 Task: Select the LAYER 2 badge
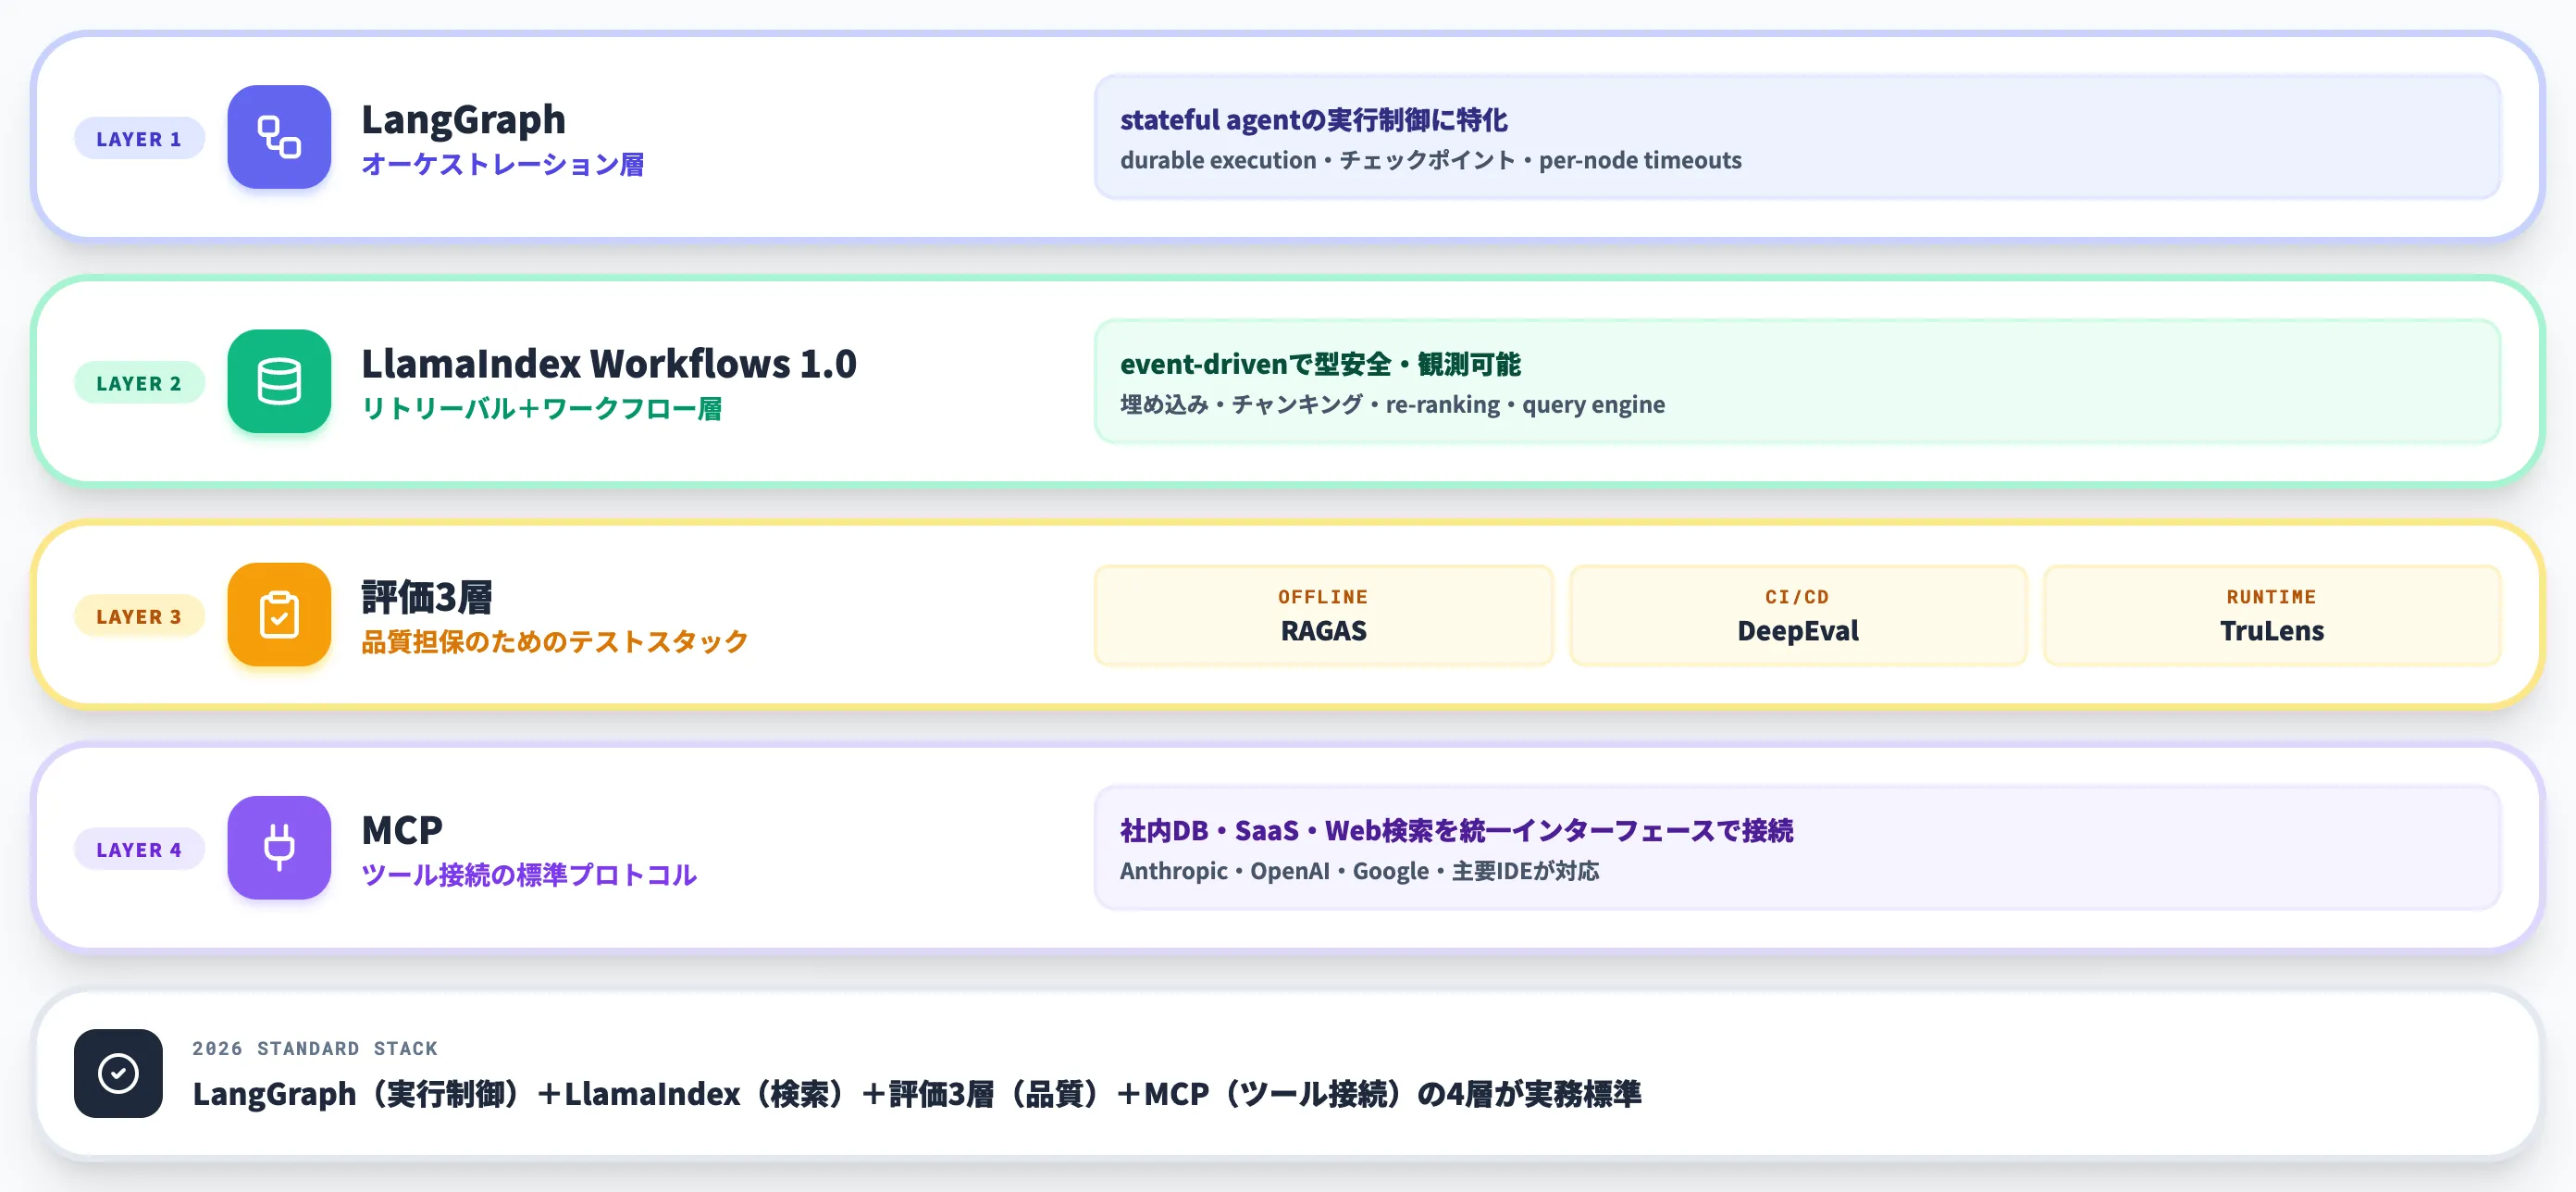click(x=139, y=382)
